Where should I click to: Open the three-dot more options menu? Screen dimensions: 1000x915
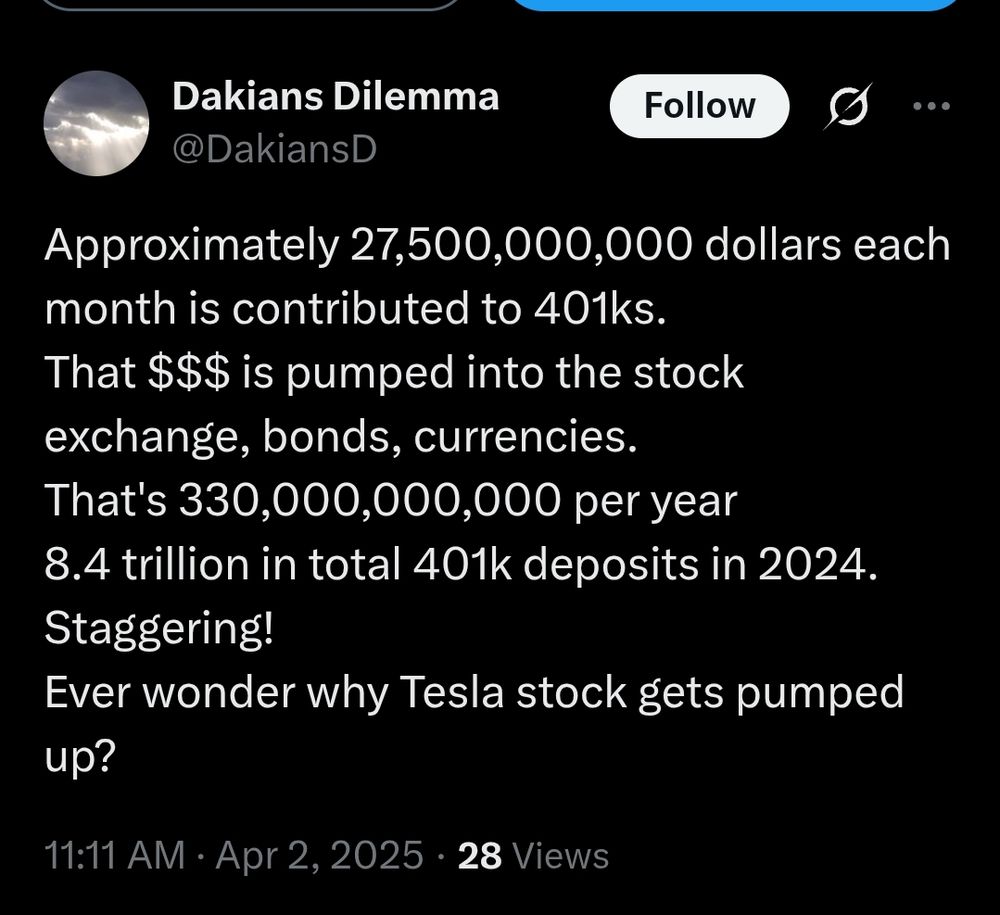click(932, 106)
